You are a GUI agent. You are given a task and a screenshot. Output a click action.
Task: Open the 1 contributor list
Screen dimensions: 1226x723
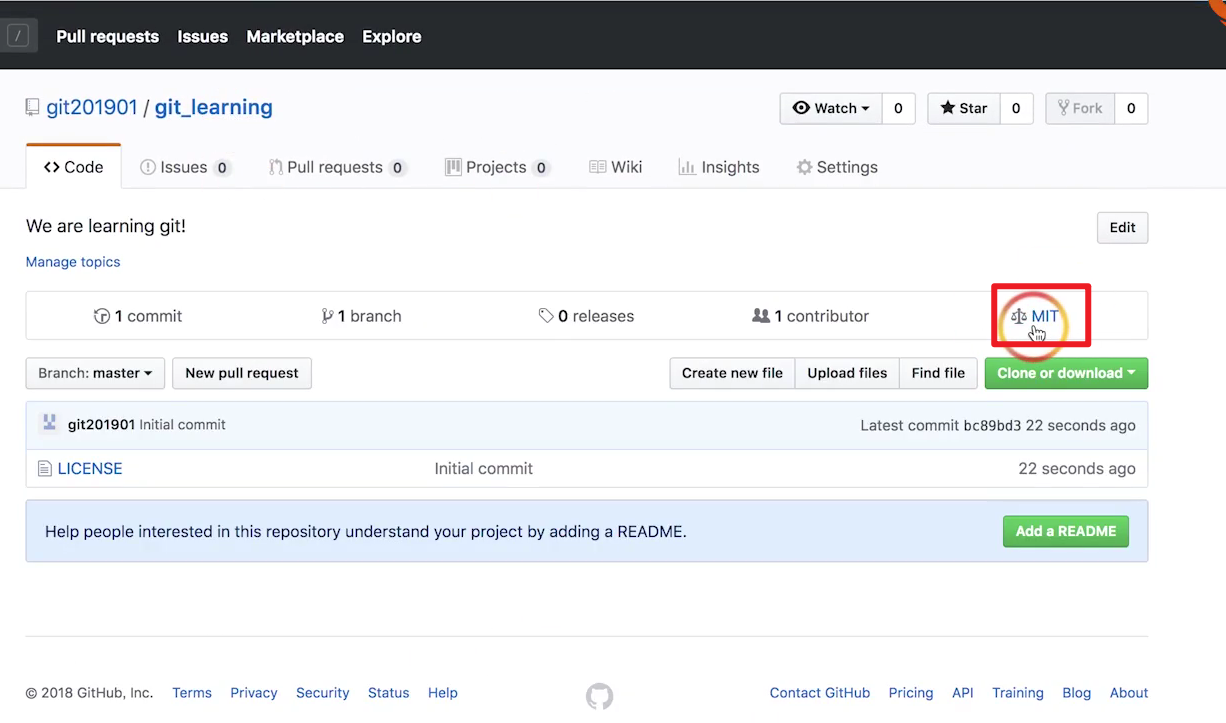click(x=811, y=316)
